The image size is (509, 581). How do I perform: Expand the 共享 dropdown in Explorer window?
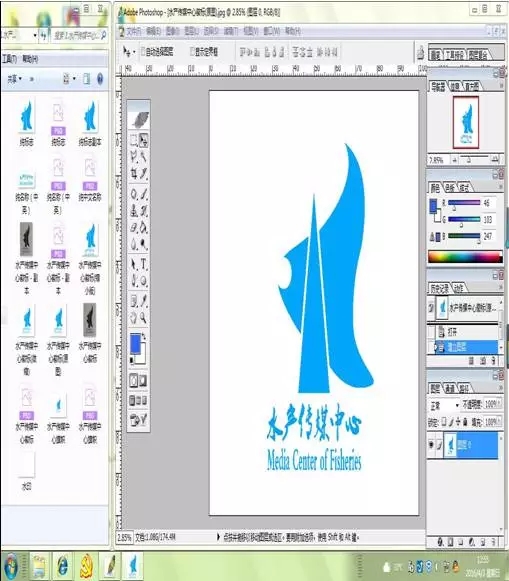click(15, 79)
